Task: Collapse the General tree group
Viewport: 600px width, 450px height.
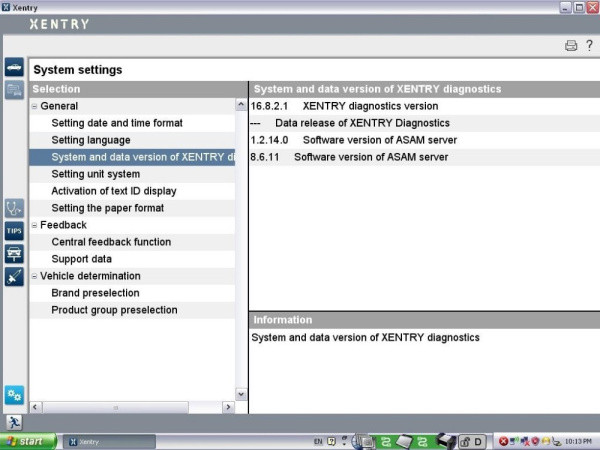Action: pos(34,106)
